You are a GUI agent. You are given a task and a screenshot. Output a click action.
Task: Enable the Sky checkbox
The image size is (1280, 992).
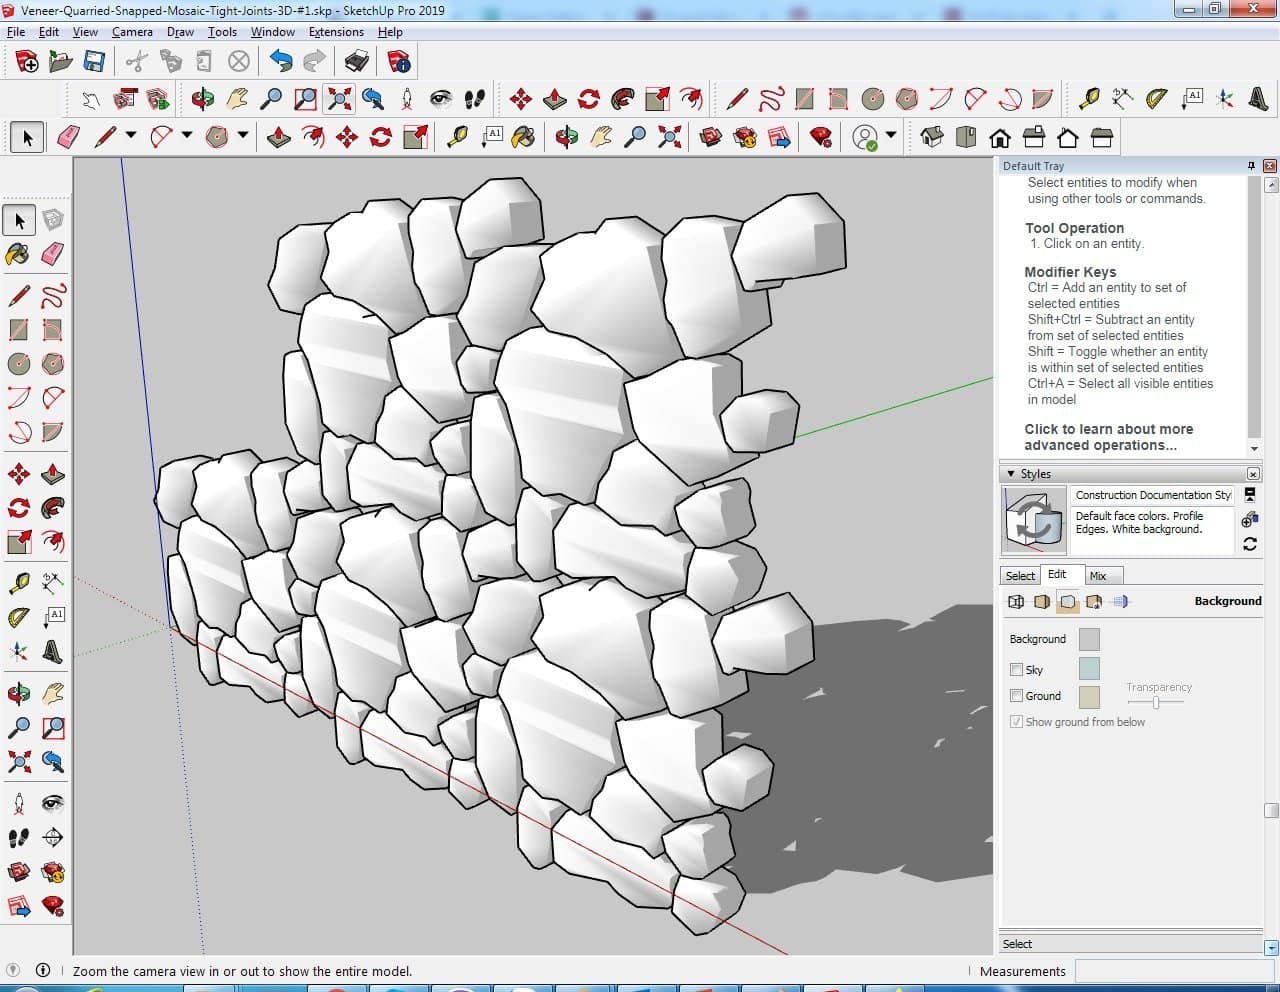point(1017,670)
